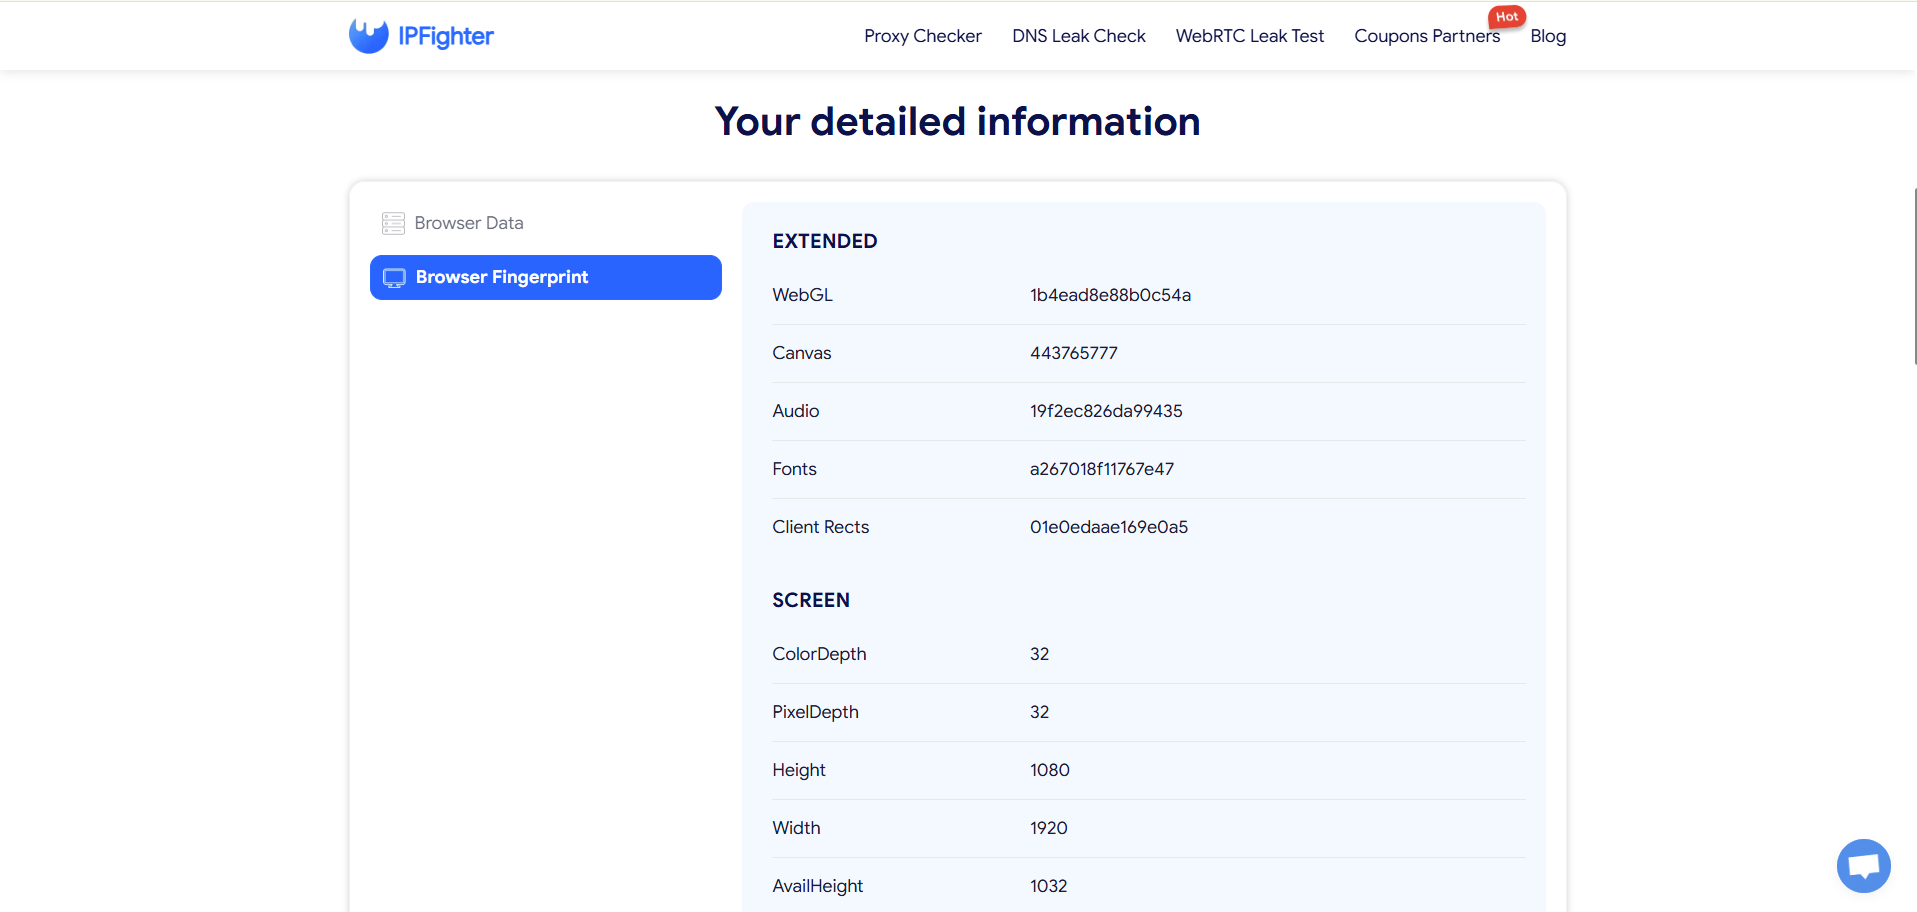Click the Audio hash 19f2ec826da99435
The width and height of the screenshot is (1917, 912).
click(x=1106, y=411)
